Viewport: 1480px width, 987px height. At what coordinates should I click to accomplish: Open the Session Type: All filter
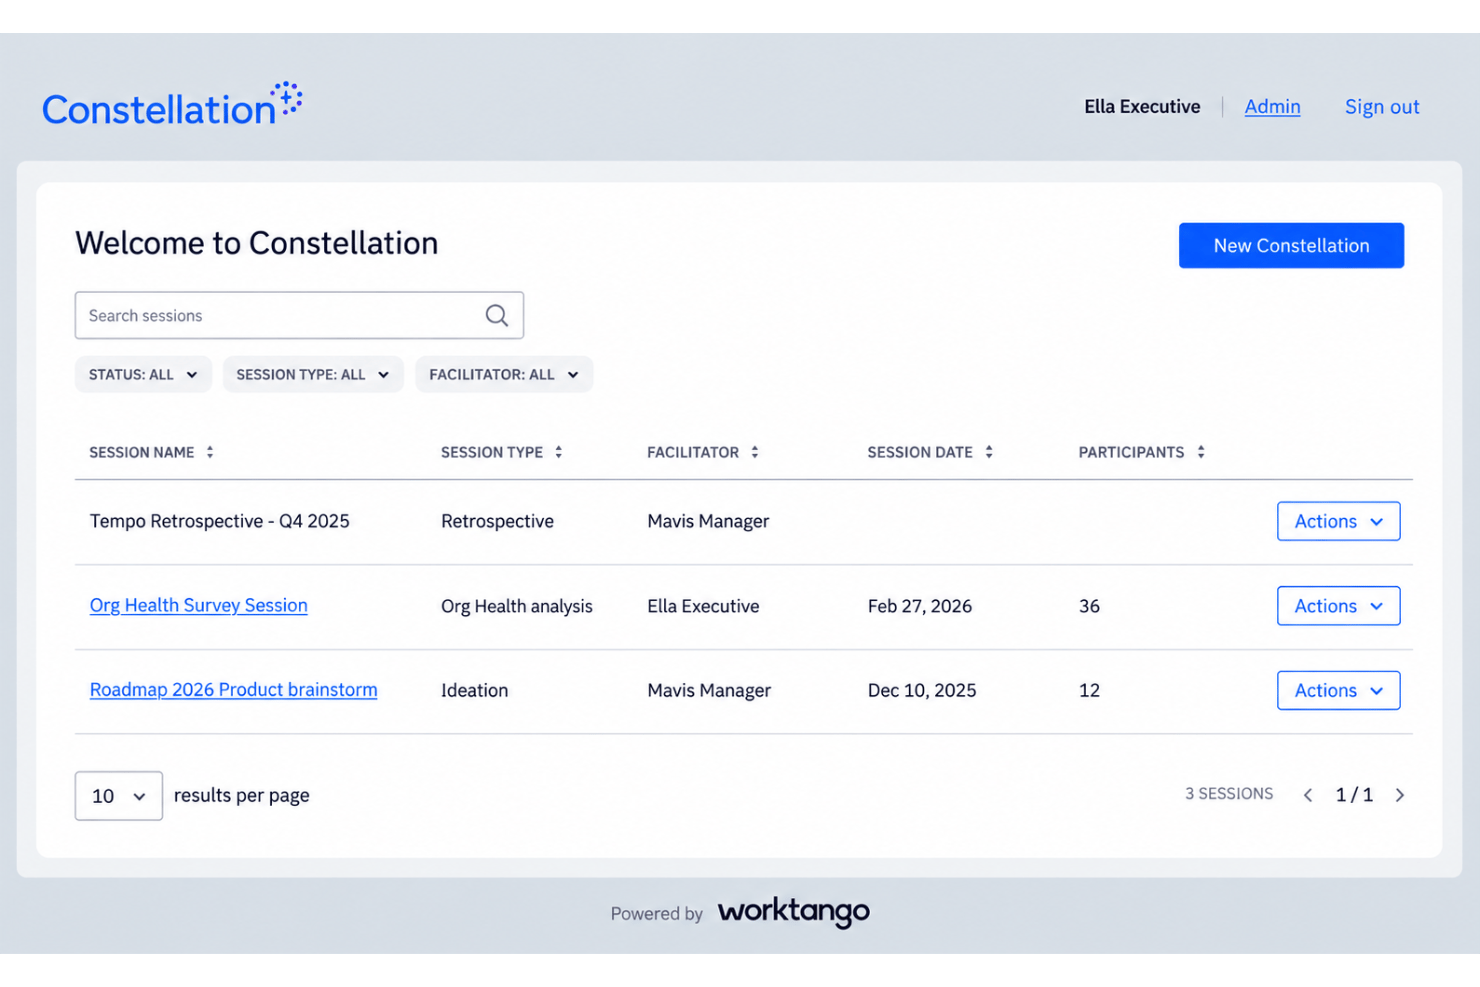pos(313,374)
